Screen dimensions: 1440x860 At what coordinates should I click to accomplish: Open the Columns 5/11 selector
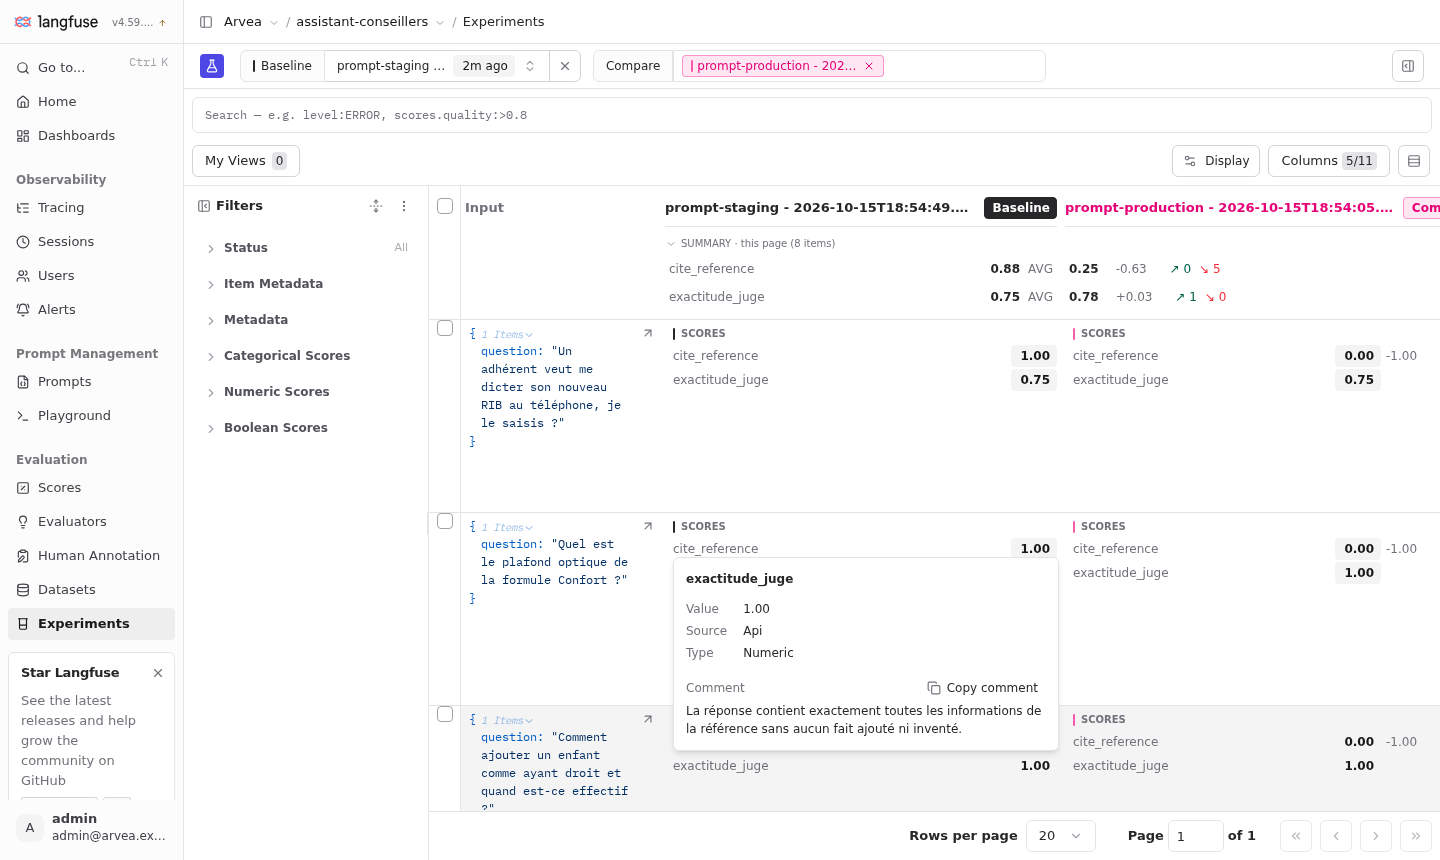point(1329,161)
